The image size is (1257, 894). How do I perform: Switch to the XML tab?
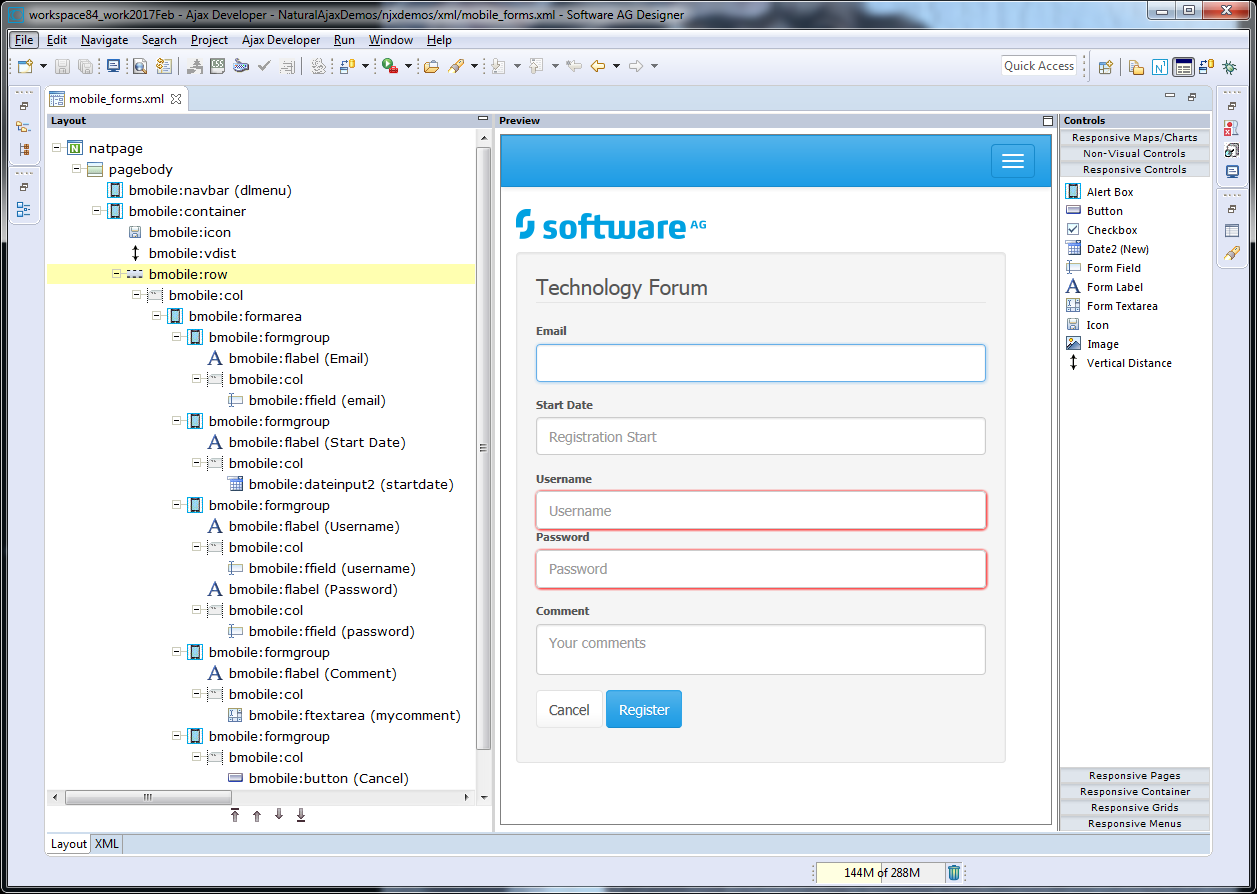tap(107, 844)
